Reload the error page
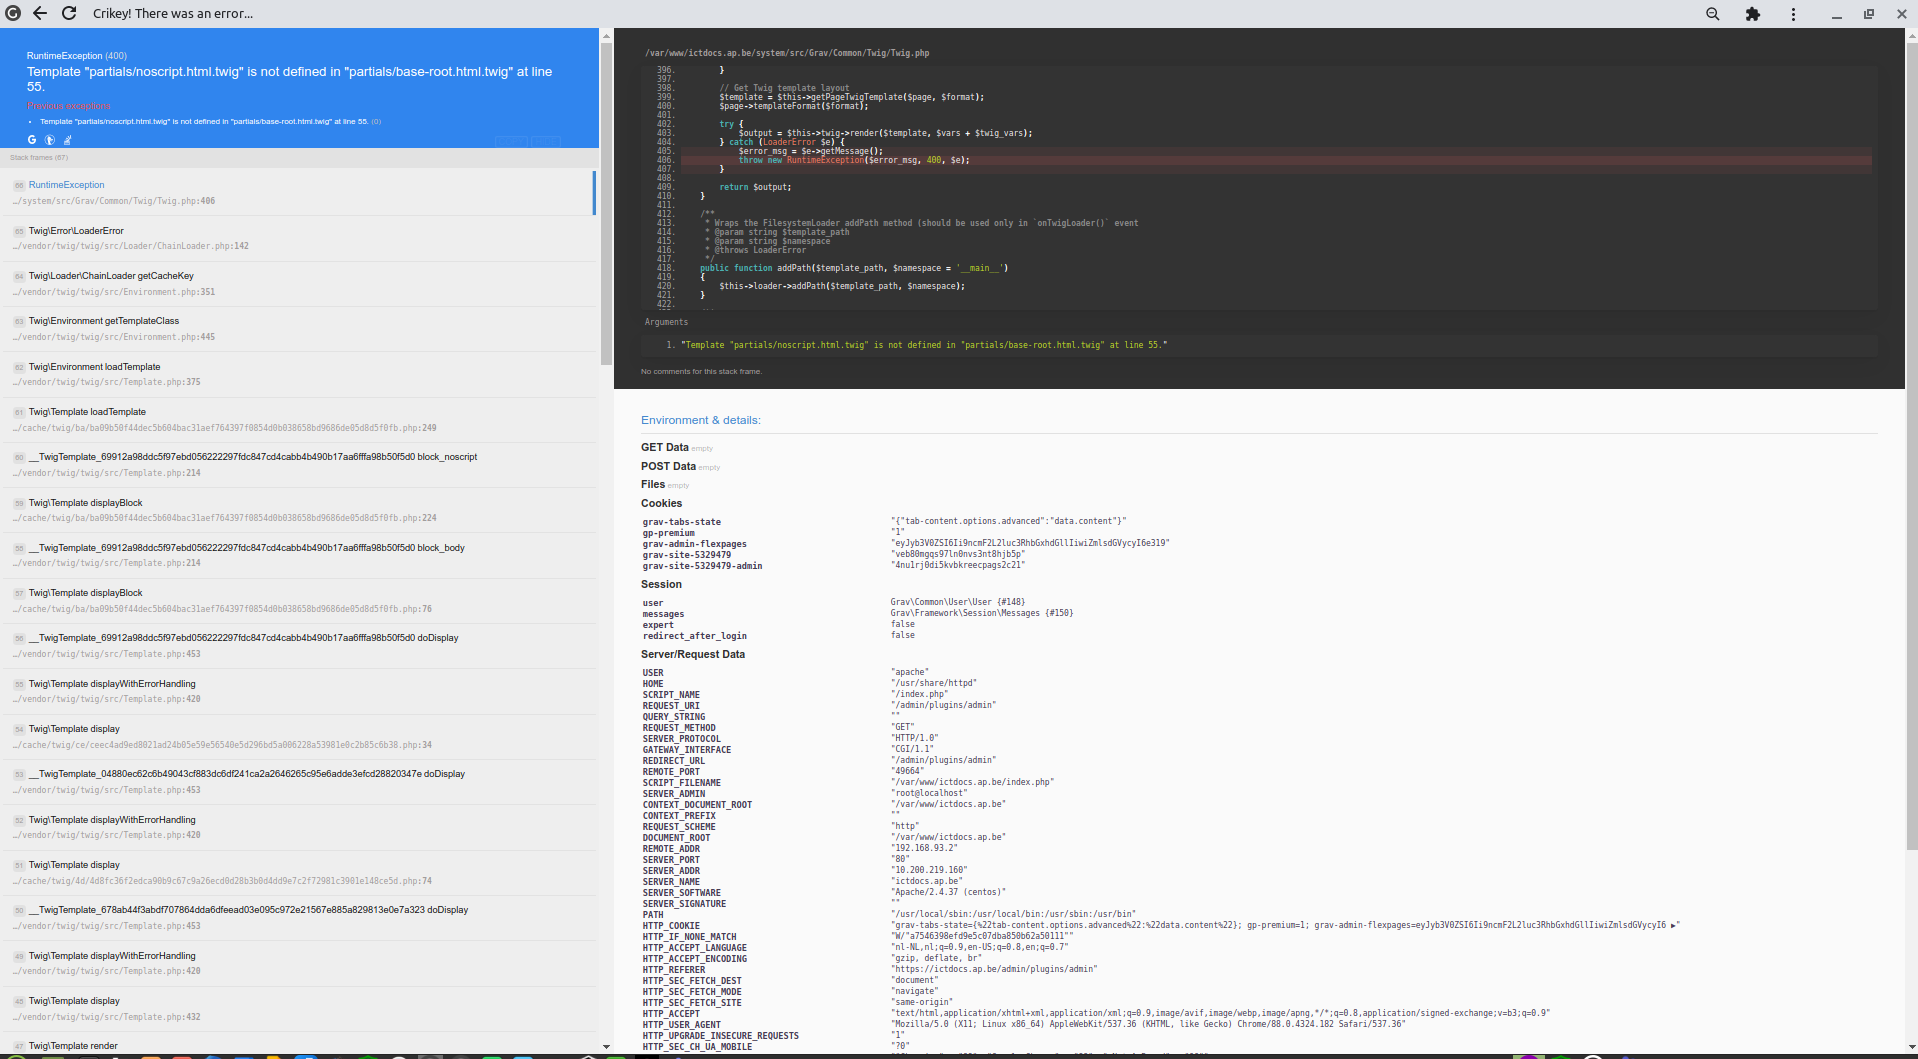The image size is (1918, 1059). (x=69, y=13)
